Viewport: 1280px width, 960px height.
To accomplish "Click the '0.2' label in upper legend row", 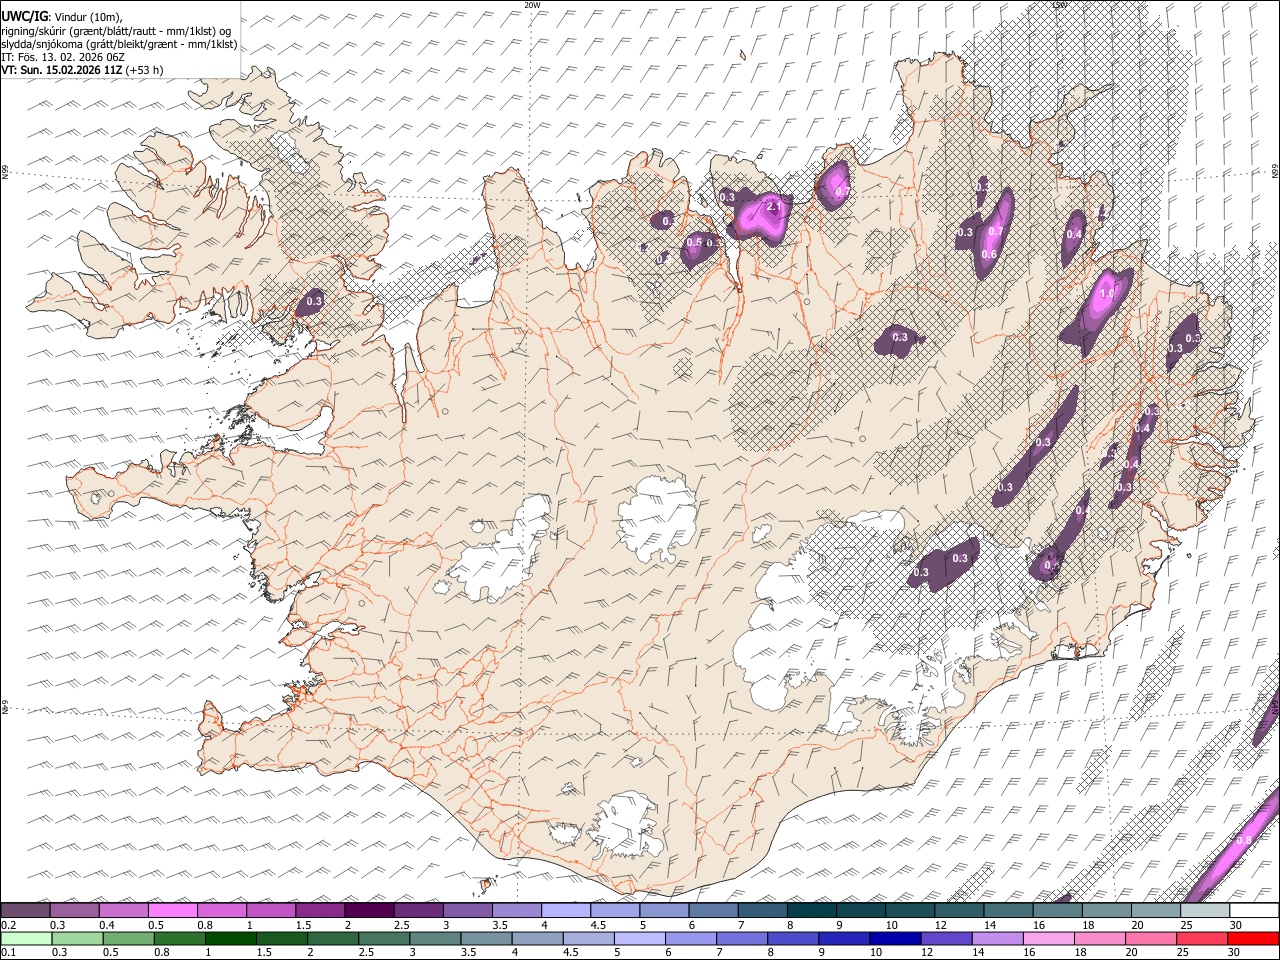I will click(x=9, y=925).
